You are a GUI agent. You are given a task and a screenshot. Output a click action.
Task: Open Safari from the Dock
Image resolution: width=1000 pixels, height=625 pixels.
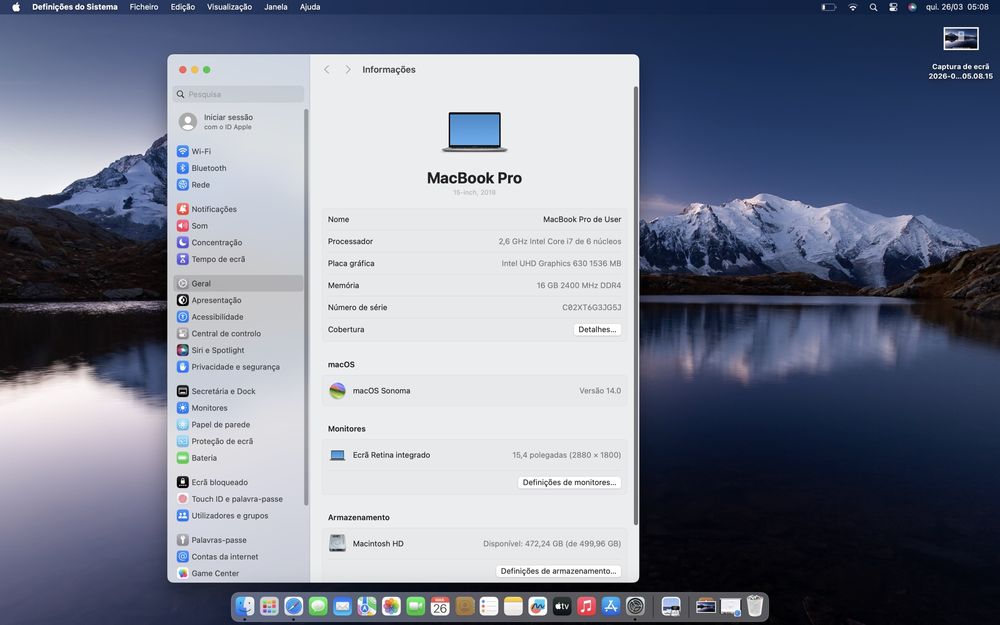pyautogui.click(x=293, y=606)
